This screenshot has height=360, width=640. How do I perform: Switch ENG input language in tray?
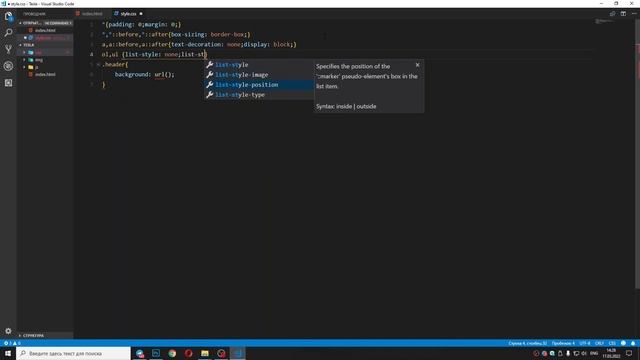[x=594, y=353]
